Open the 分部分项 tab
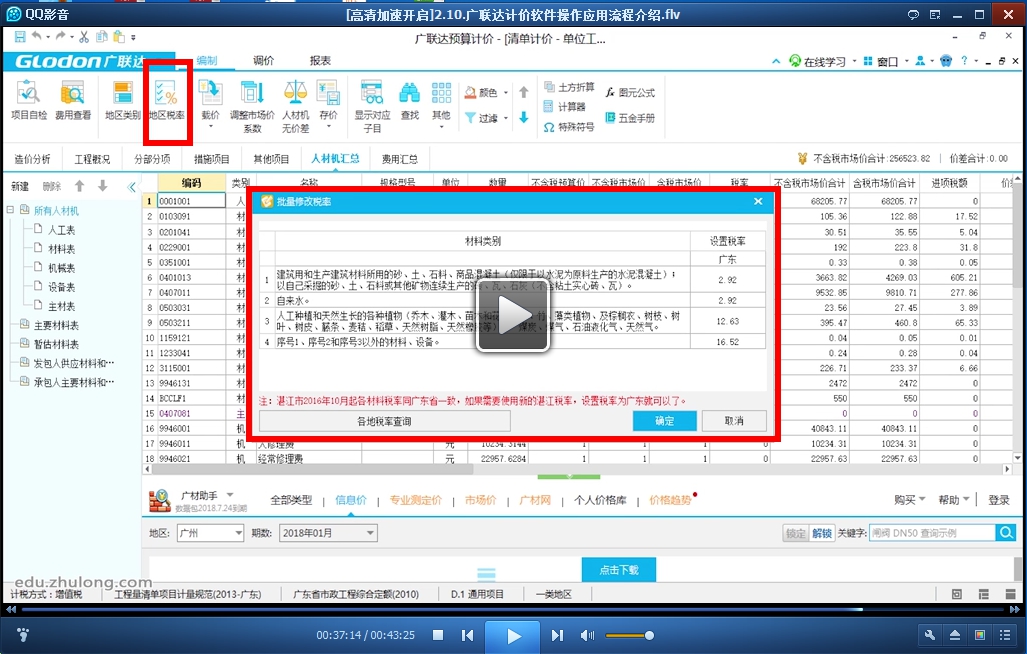This screenshot has height=654, width=1027. coord(153,159)
